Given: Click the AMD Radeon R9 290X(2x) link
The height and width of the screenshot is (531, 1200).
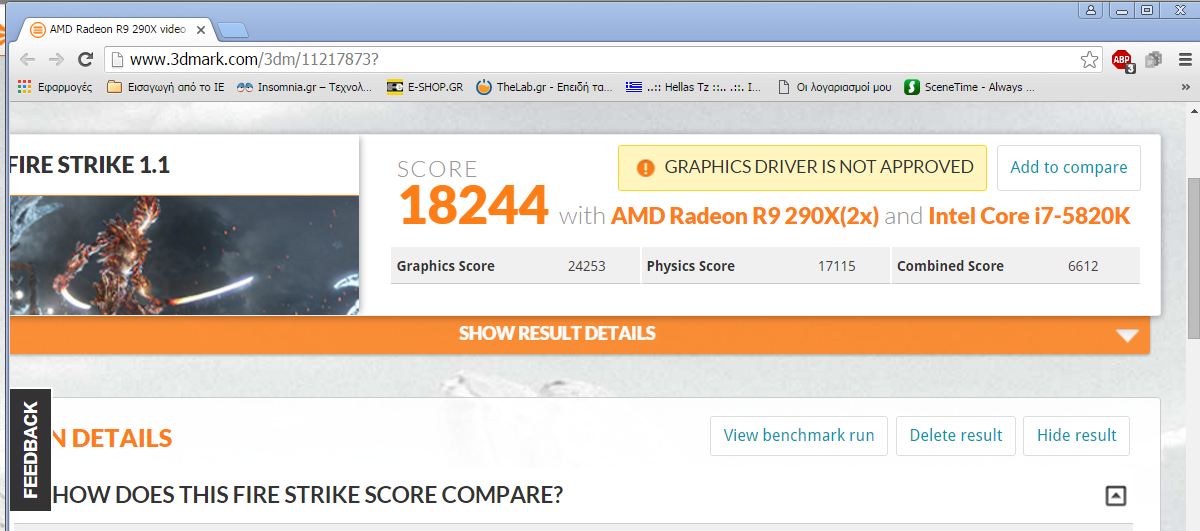Looking at the screenshot, I should coord(745,215).
